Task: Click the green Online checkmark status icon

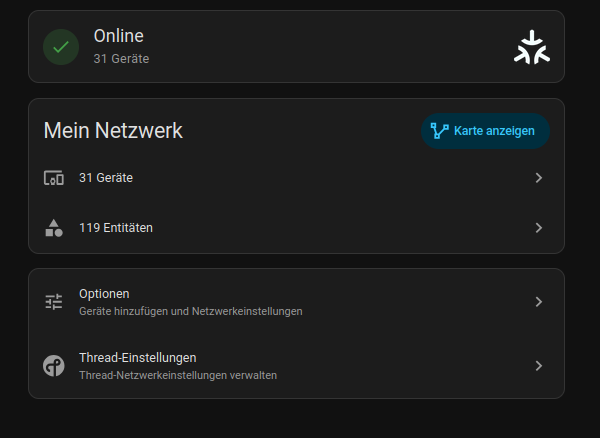Action: click(61, 47)
